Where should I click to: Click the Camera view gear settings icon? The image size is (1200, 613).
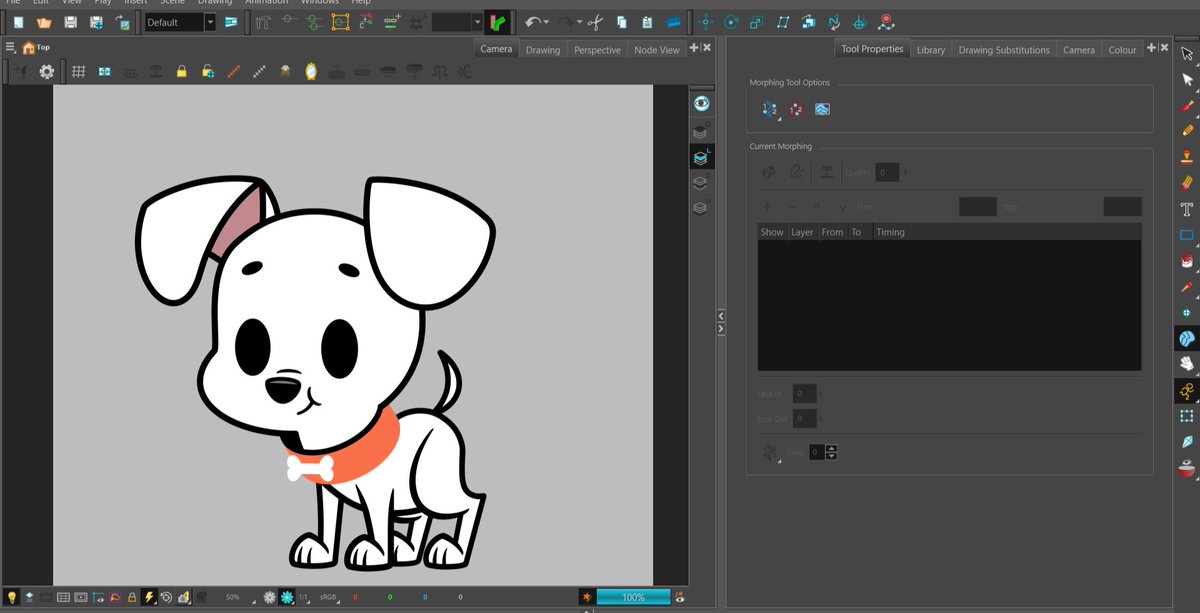(x=46, y=72)
